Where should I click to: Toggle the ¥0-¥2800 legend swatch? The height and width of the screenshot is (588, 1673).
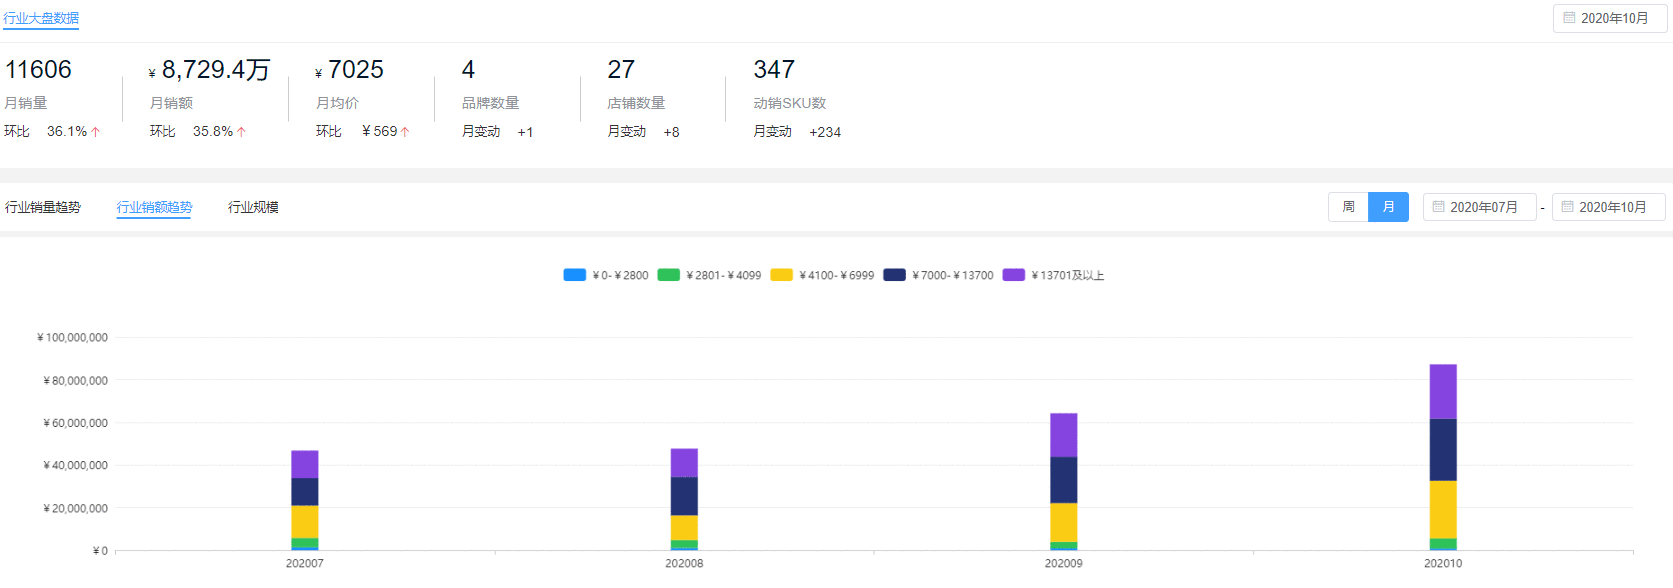[x=575, y=275]
